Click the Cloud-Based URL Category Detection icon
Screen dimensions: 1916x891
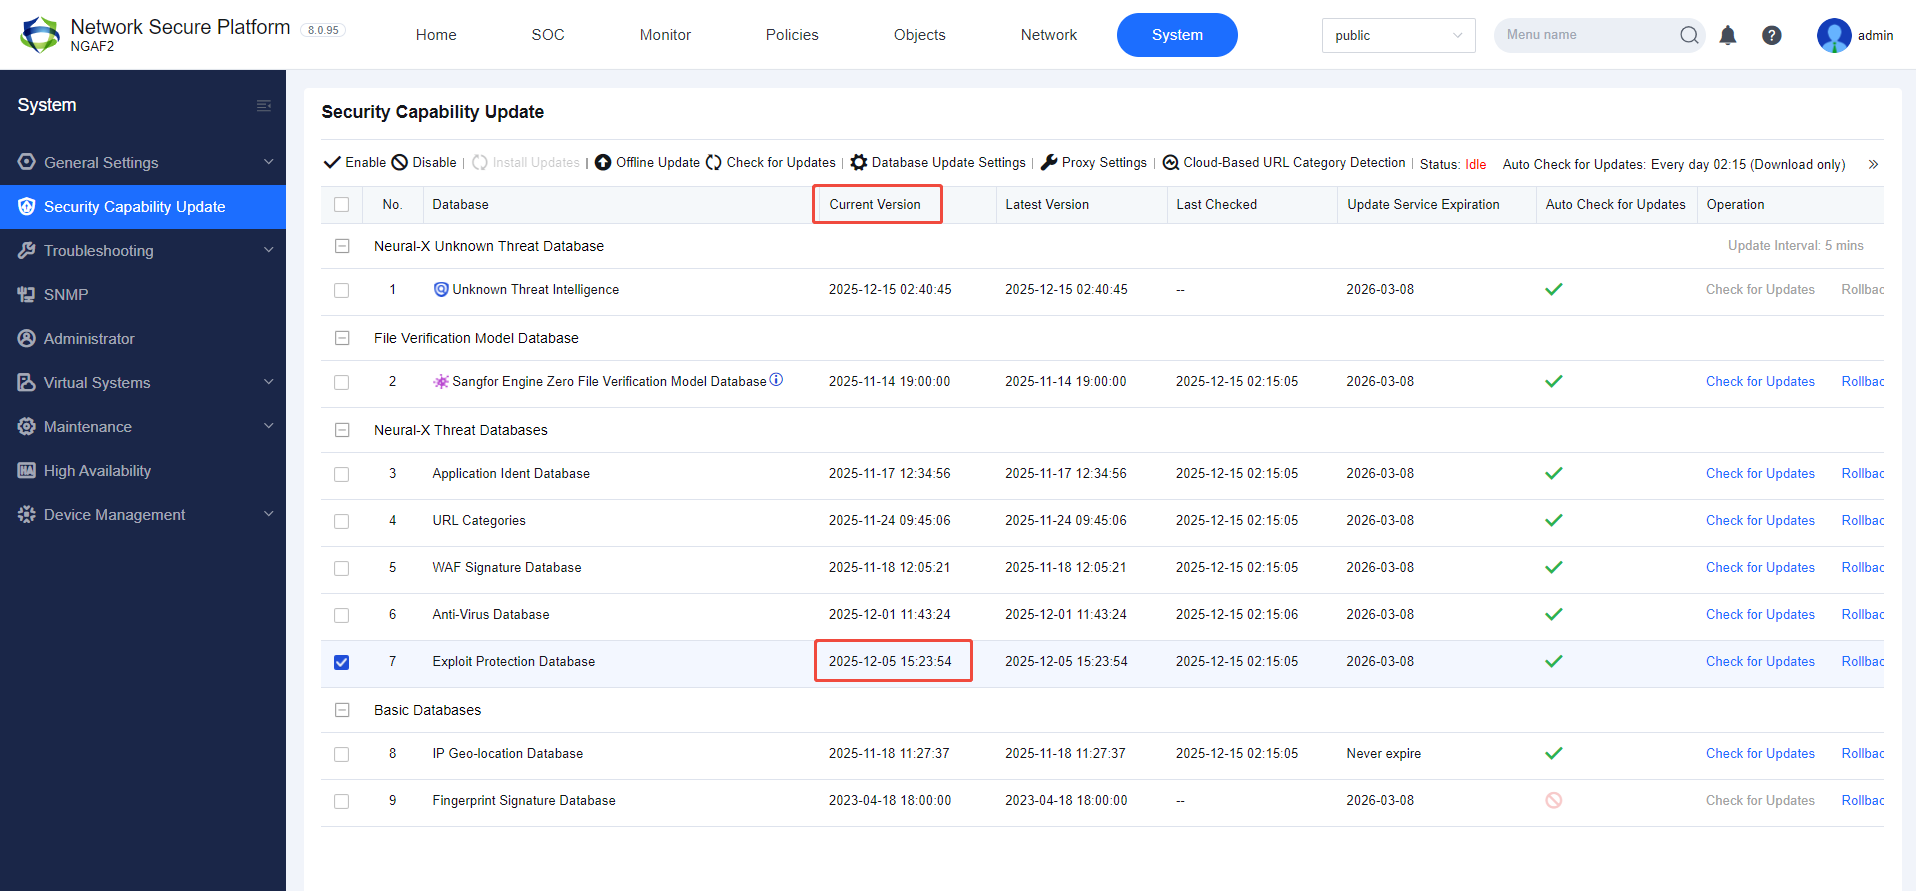pos(1170,162)
